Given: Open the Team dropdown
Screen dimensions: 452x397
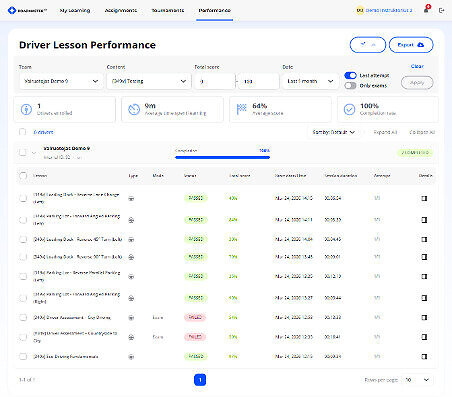Looking at the screenshot, I should pos(61,81).
